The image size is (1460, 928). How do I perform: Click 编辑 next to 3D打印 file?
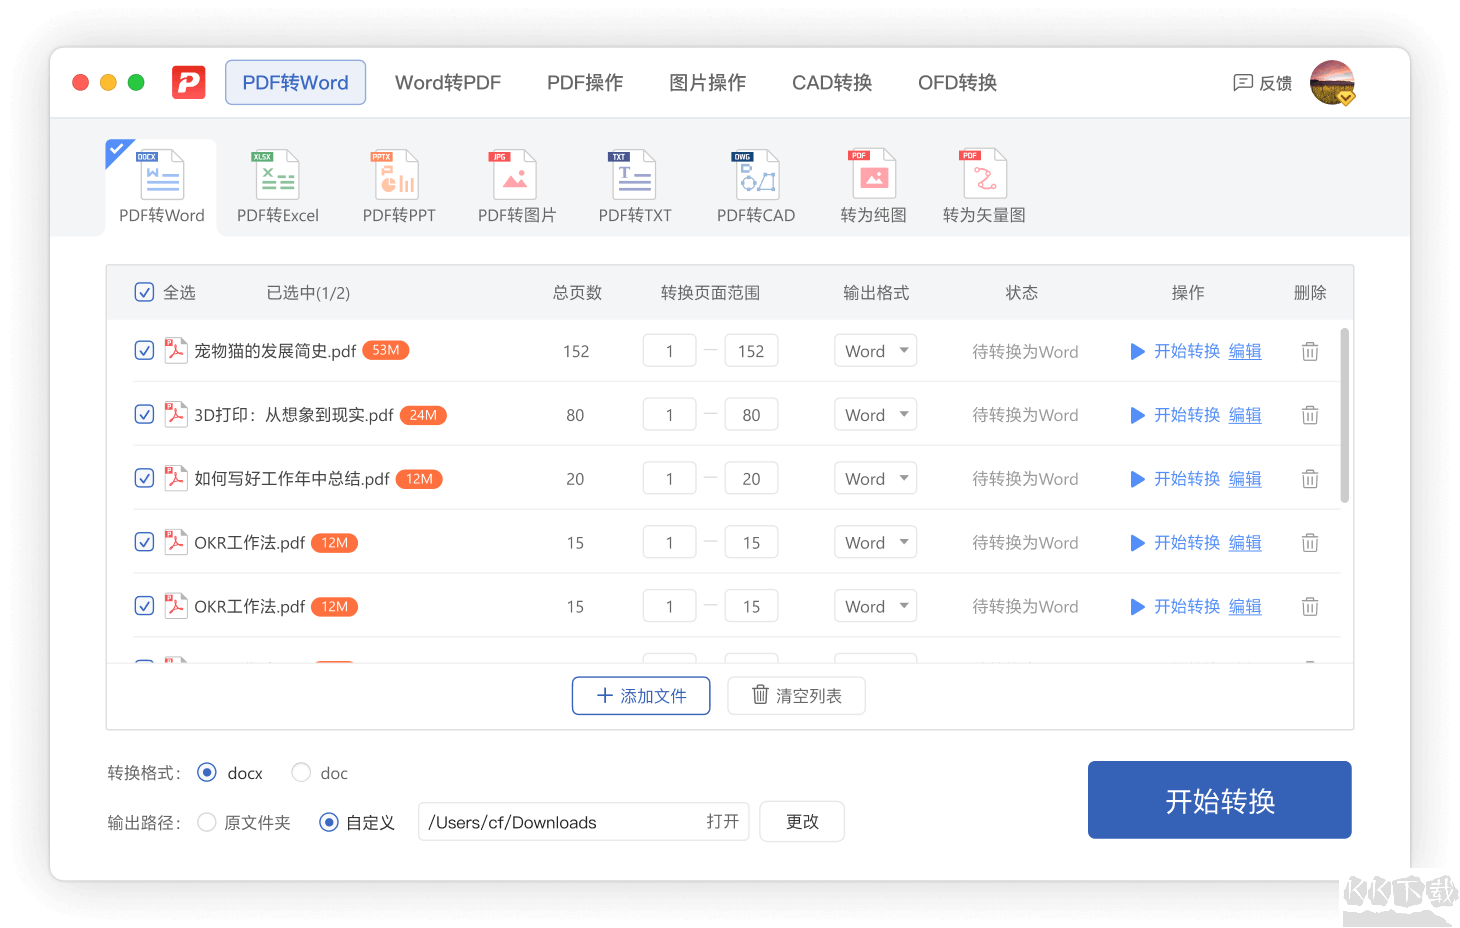pyautogui.click(x=1245, y=414)
